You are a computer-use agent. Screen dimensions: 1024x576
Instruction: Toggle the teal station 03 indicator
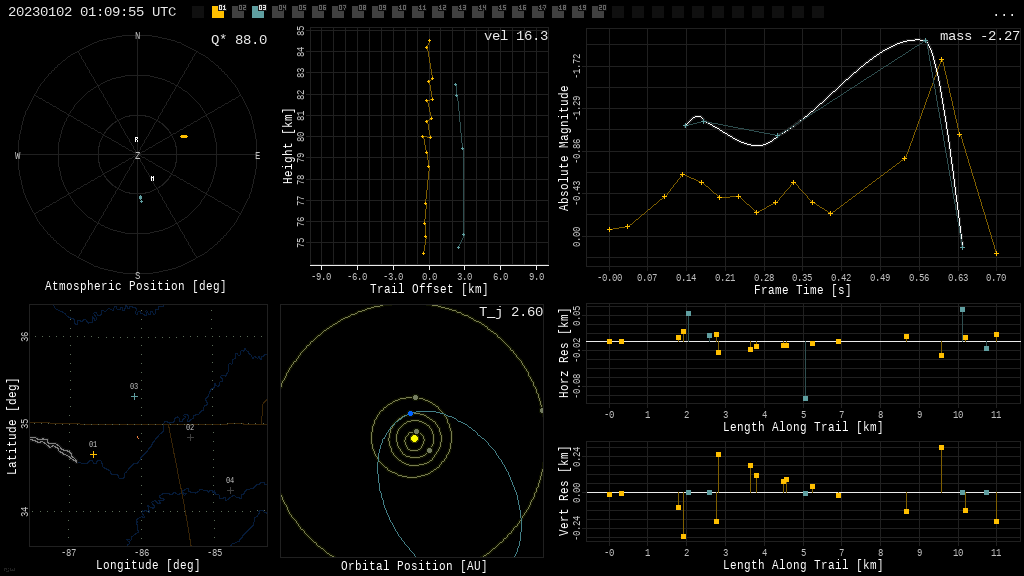(258, 12)
